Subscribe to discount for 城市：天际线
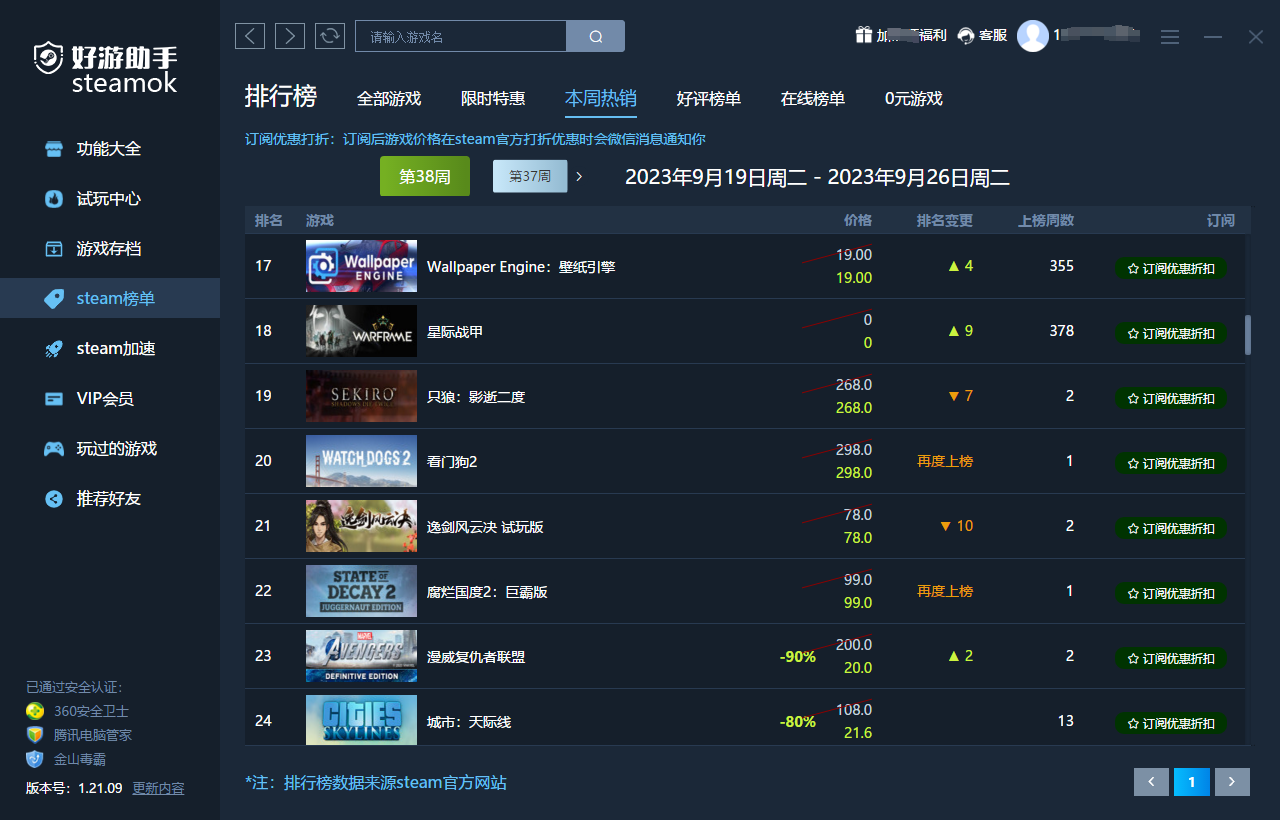Image resolution: width=1280 pixels, height=820 pixels. (x=1171, y=723)
